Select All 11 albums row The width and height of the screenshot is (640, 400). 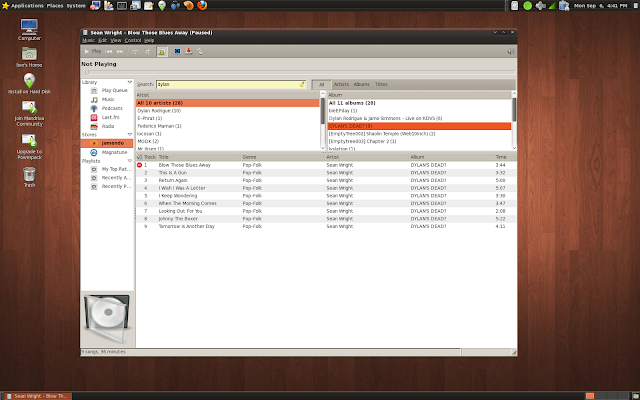pyautogui.click(x=419, y=103)
